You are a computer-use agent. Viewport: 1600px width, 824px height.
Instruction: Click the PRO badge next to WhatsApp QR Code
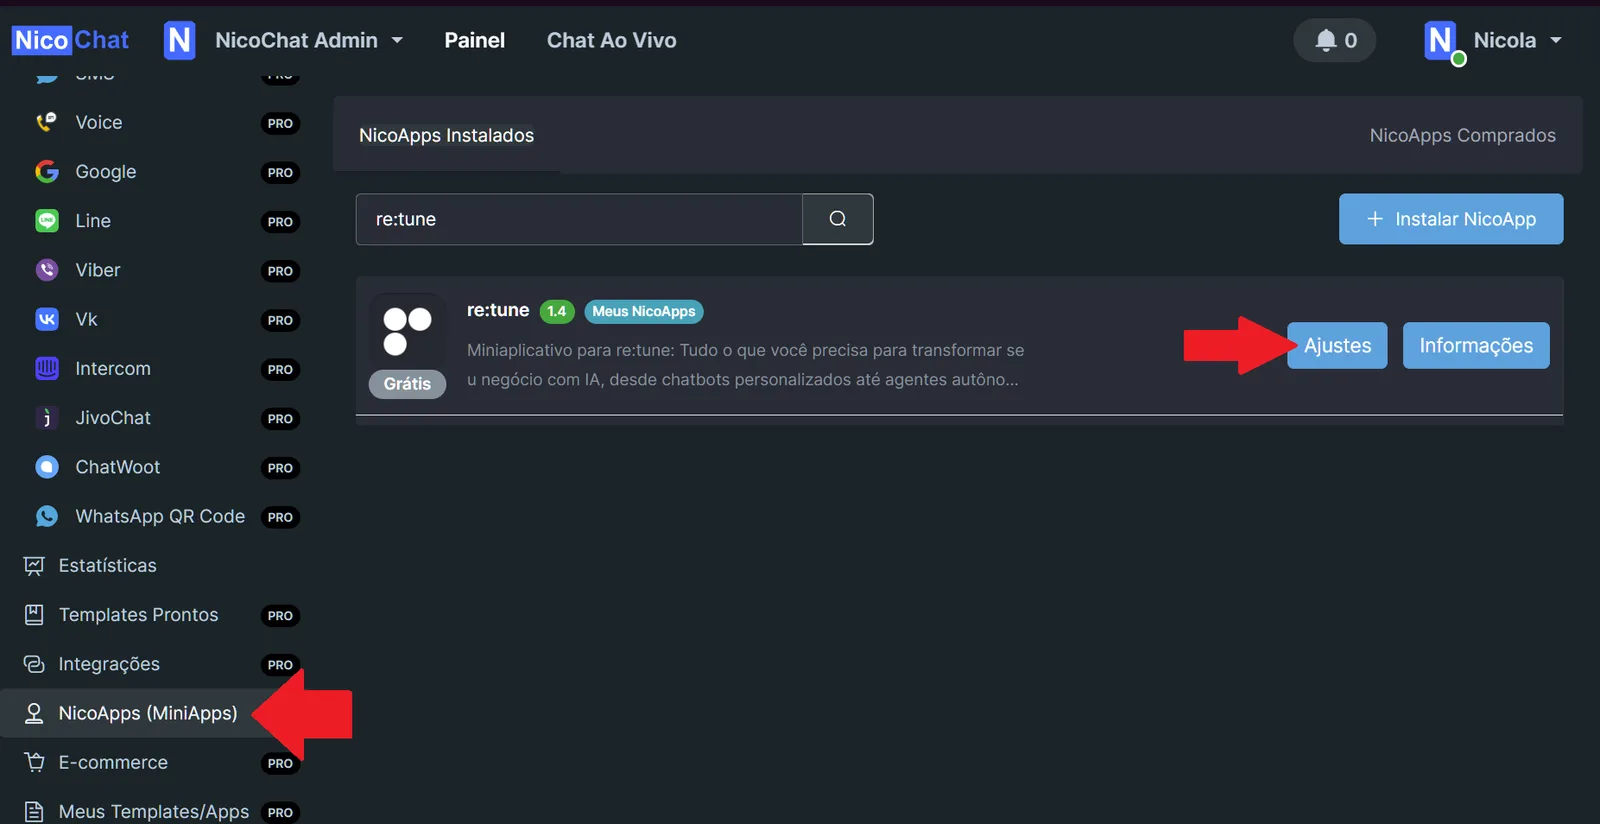[x=280, y=517]
